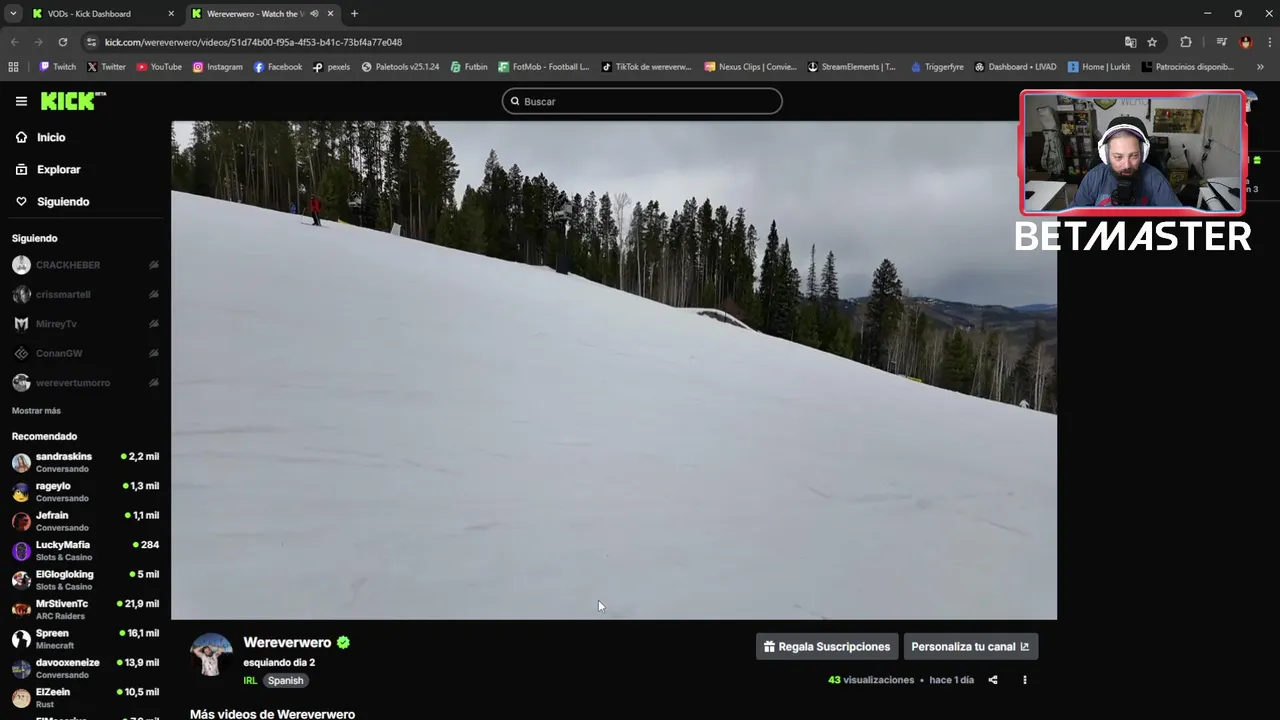Click the KICK logo

(72, 101)
